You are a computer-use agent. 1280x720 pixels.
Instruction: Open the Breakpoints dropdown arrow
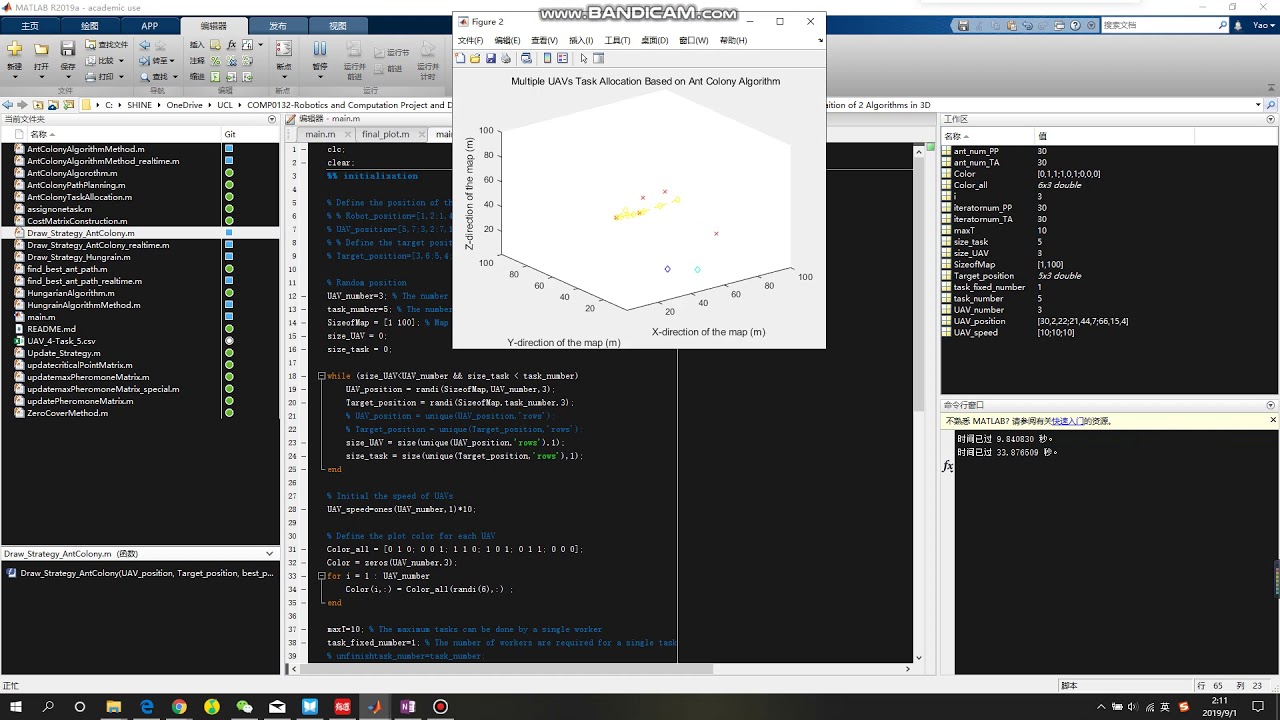coord(284,77)
